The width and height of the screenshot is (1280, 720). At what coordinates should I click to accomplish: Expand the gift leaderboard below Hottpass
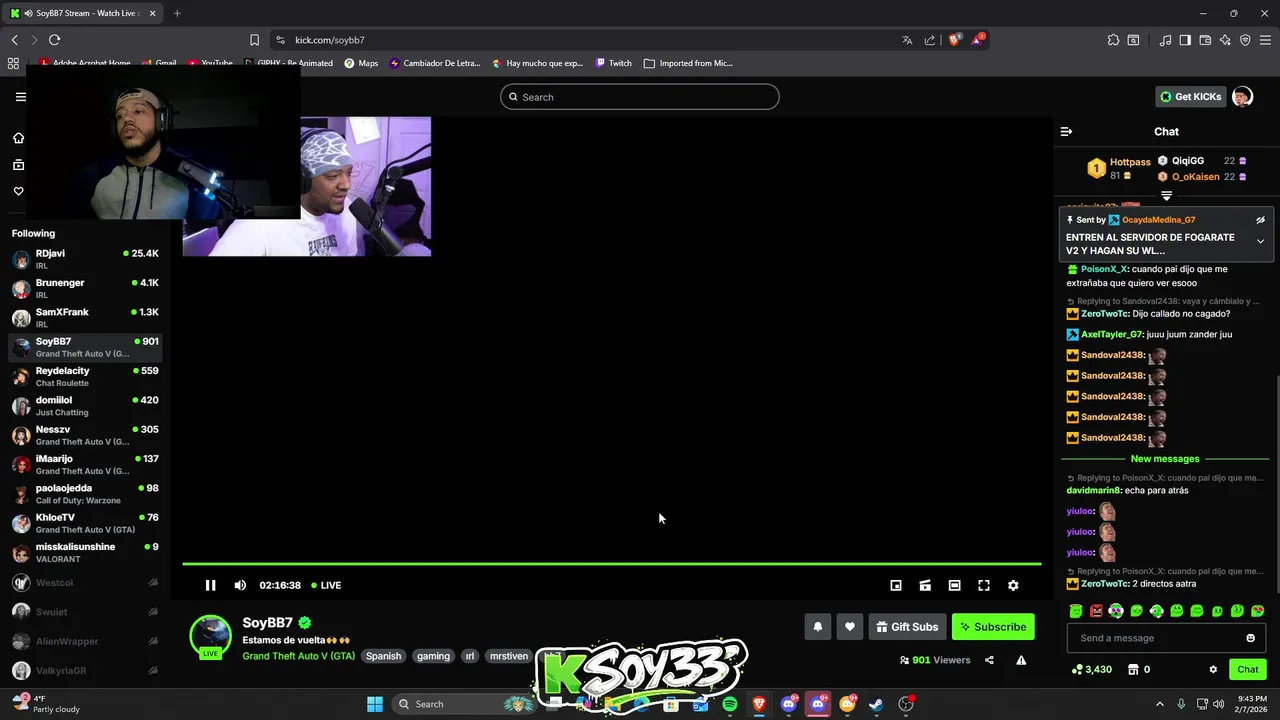tap(1166, 196)
